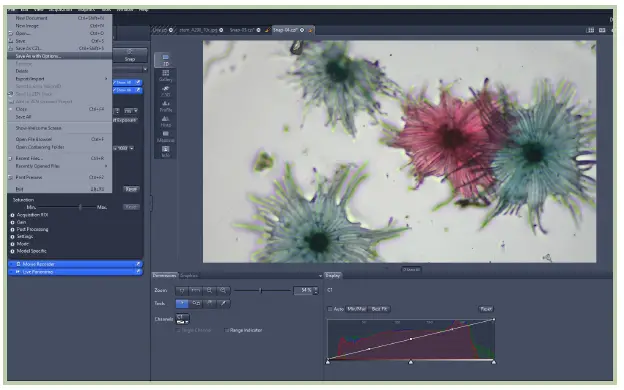Reset the Display histogram settings

[x=486, y=309]
